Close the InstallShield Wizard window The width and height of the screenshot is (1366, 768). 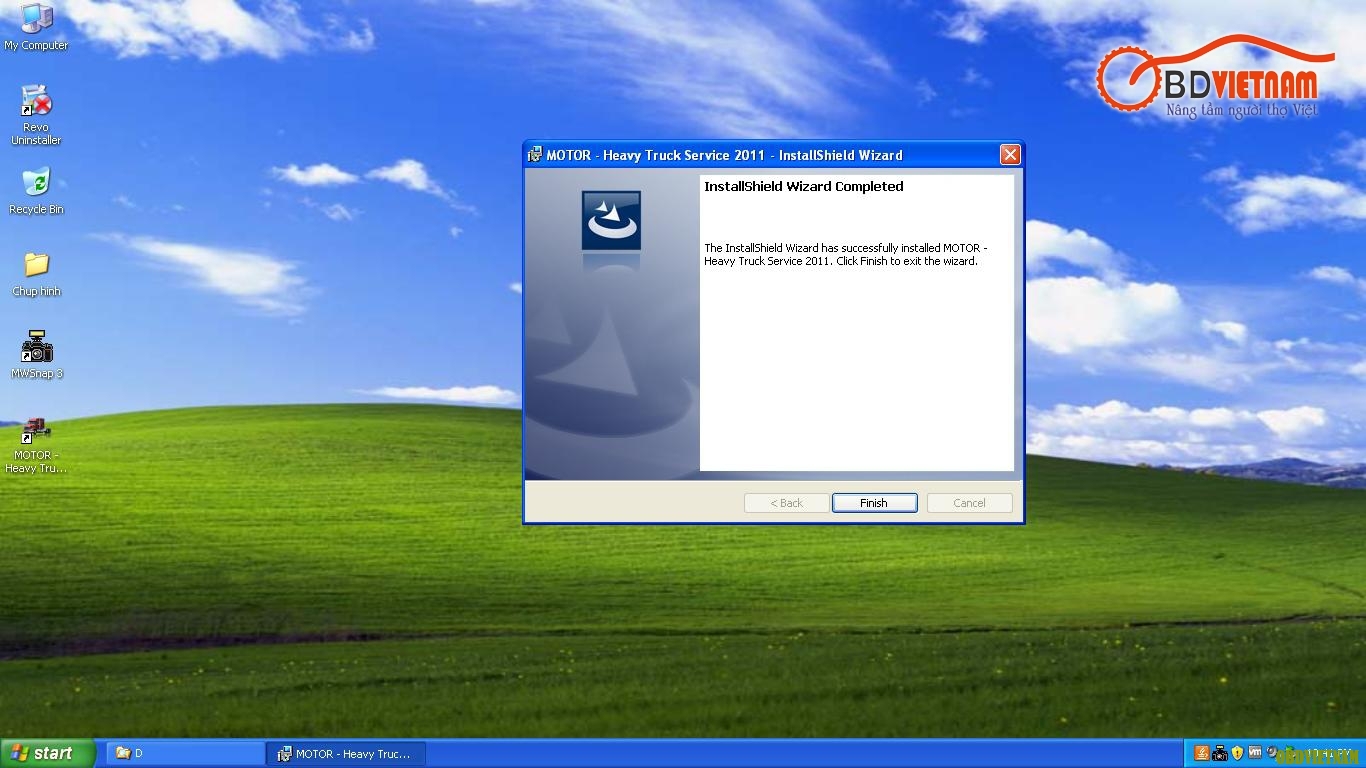click(1010, 154)
